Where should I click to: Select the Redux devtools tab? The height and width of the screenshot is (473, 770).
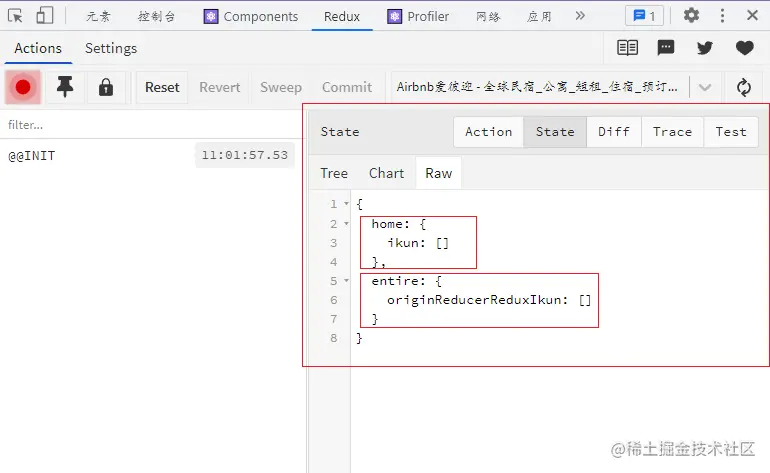[342, 16]
